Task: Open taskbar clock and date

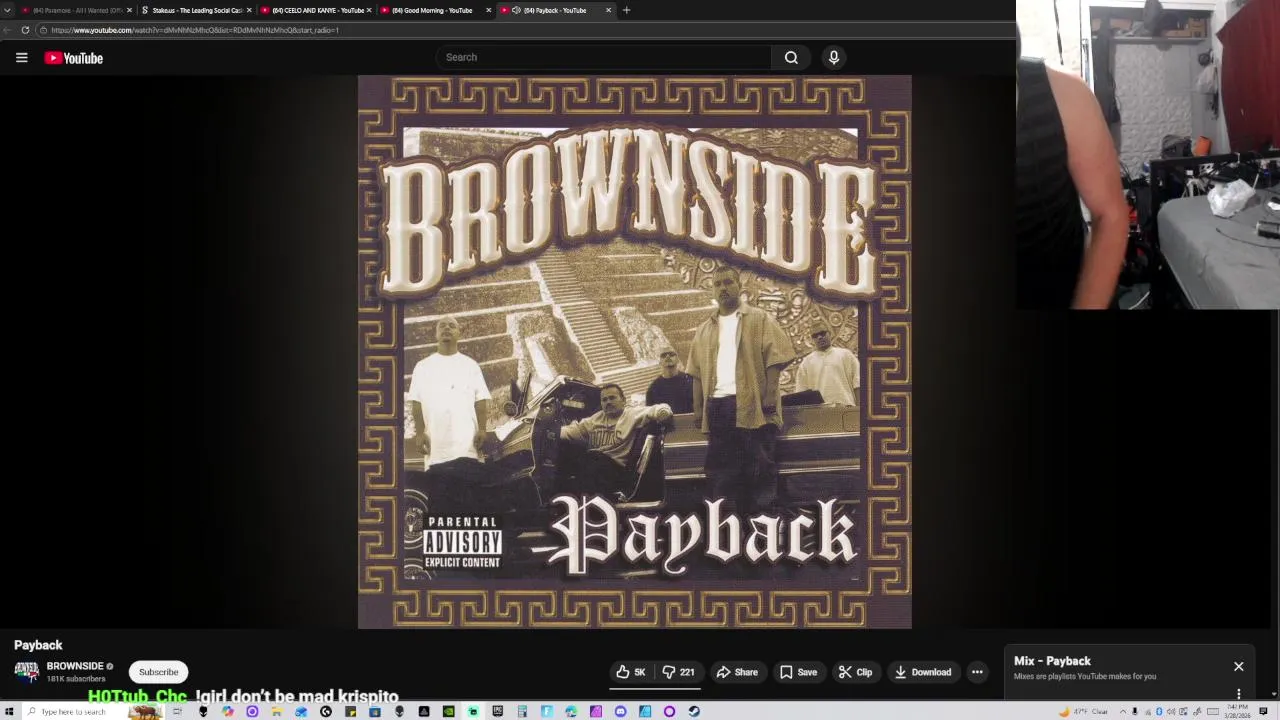Action: (x=1237, y=712)
